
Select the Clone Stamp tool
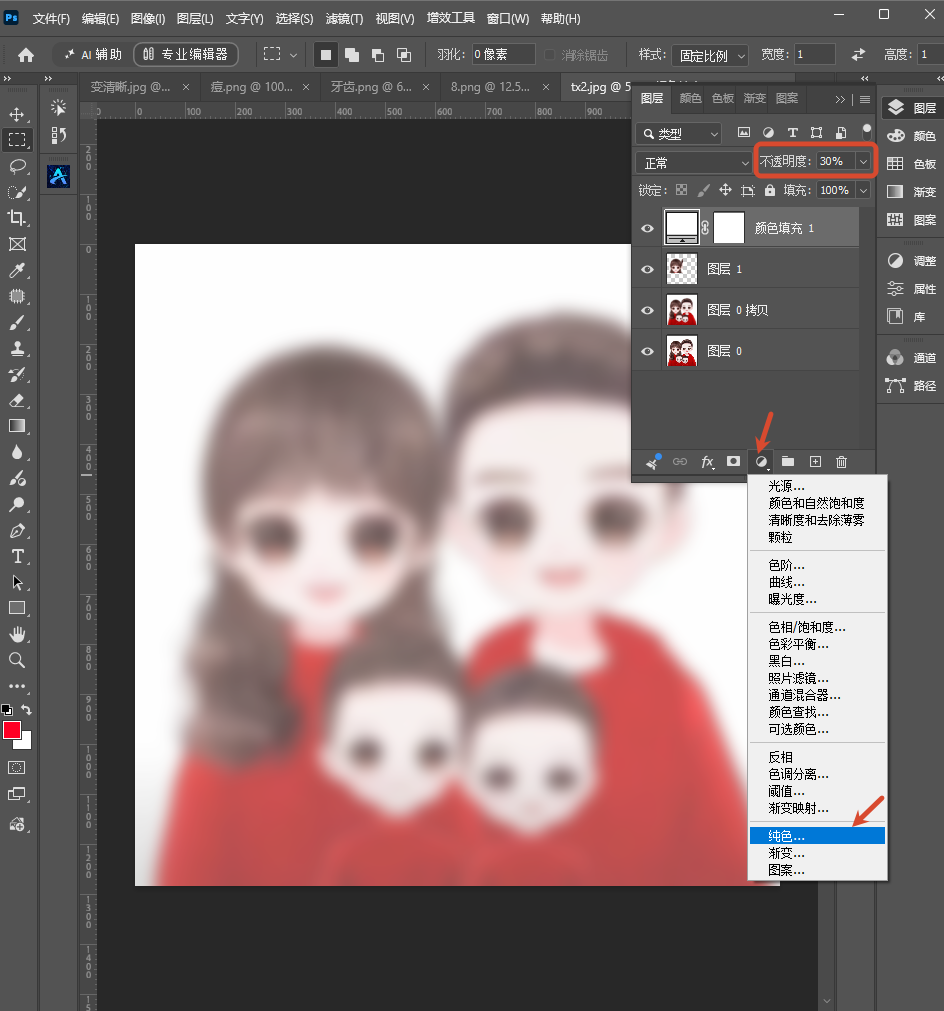pyautogui.click(x=17, y=348)
